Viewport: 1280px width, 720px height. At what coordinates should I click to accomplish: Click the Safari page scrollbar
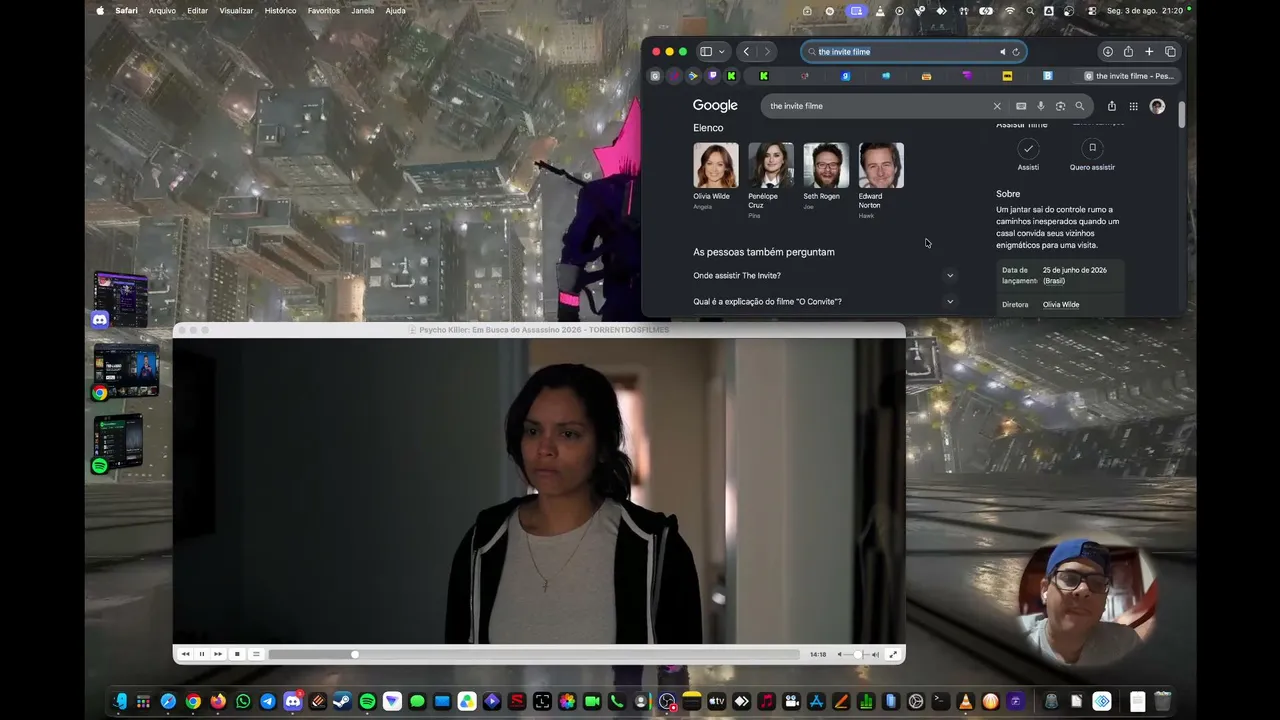(1181, 115)
